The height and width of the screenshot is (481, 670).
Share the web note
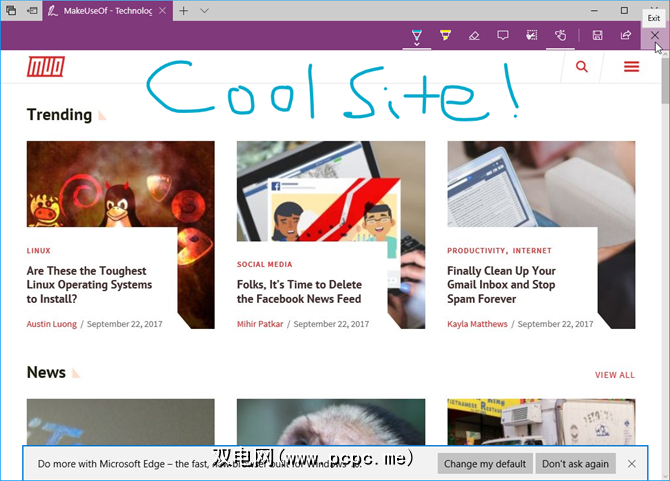tap(626, 35)
